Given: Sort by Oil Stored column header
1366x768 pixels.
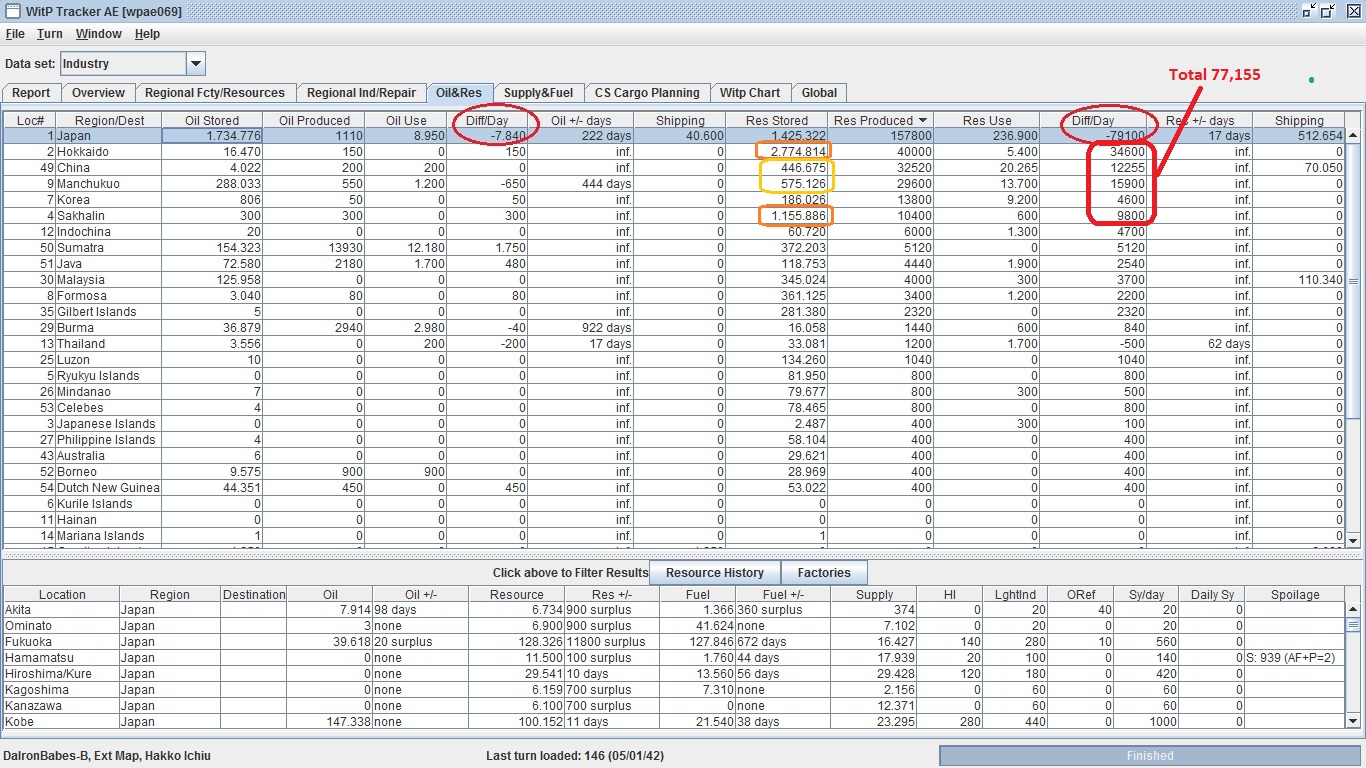Looking at the screenshot, I should coord(212,120).
